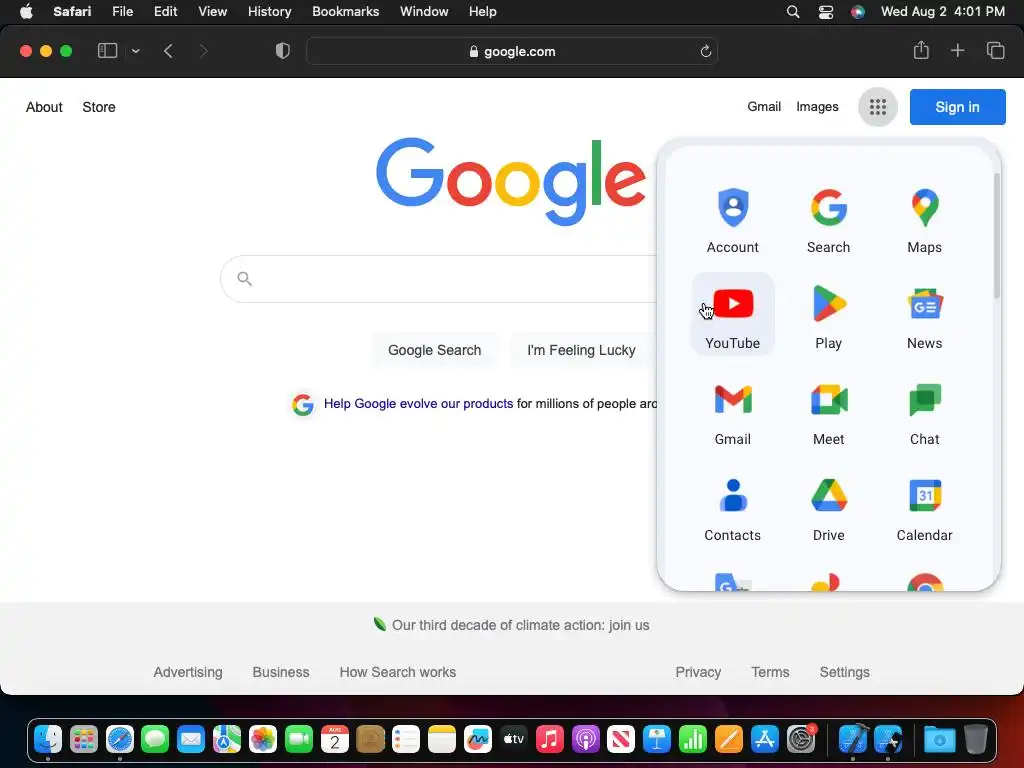
Task: Open the Gmail link in the header
Action: coord(764,106)
